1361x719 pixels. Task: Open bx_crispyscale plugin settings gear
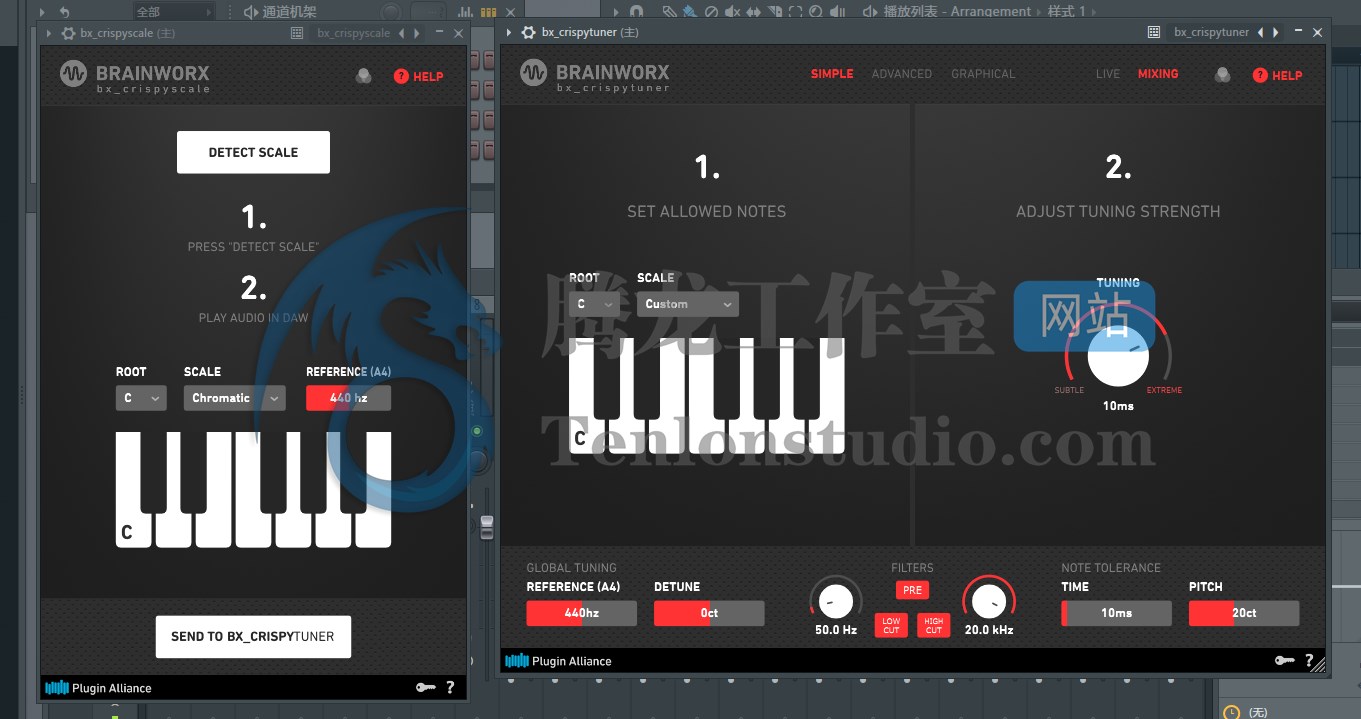point(68,33)
